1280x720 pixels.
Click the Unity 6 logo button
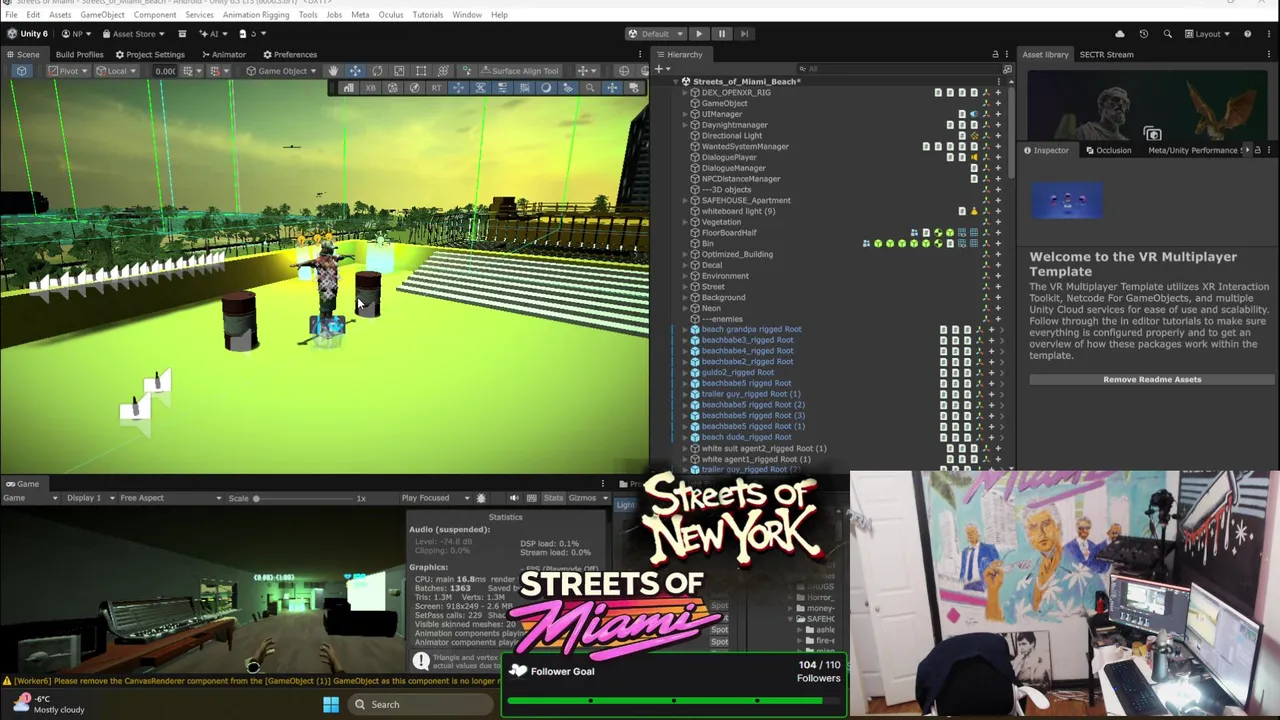[x=27, y=34]
